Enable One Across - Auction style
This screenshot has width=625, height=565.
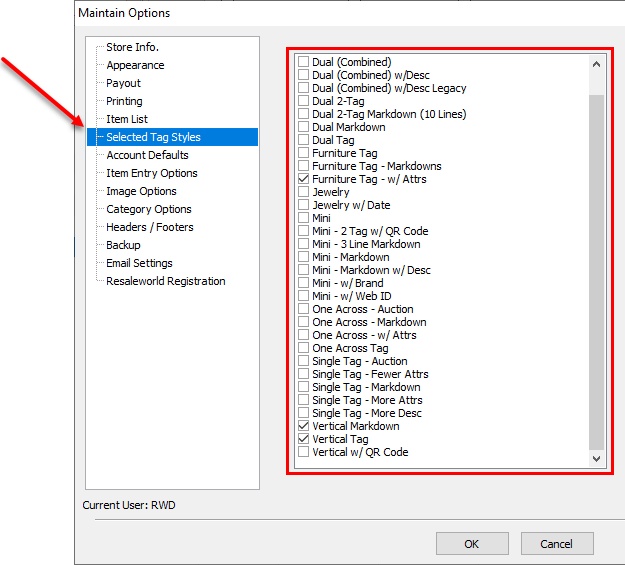(303, 309)
